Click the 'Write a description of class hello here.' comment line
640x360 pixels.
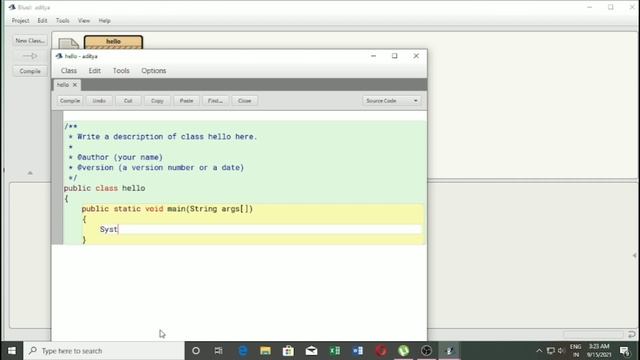click(167, 137)
